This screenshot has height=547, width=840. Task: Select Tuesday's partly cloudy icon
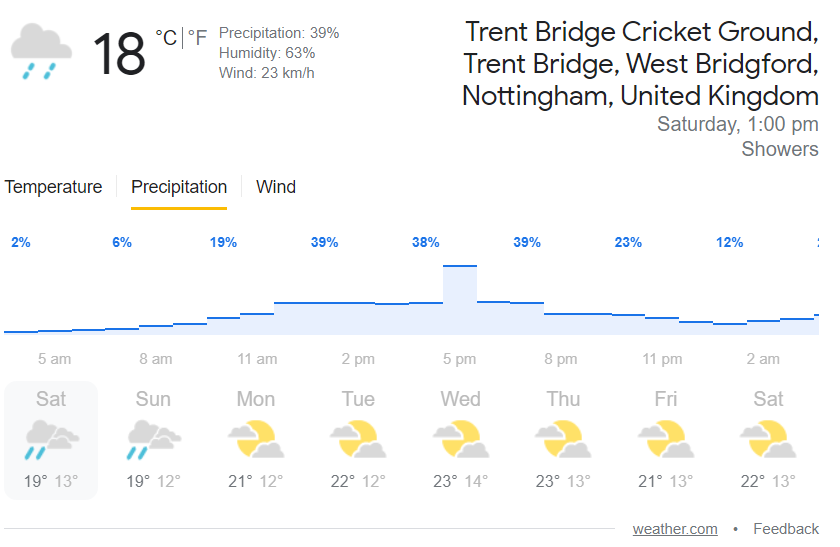pyautogui.click(x=358, y=440)
